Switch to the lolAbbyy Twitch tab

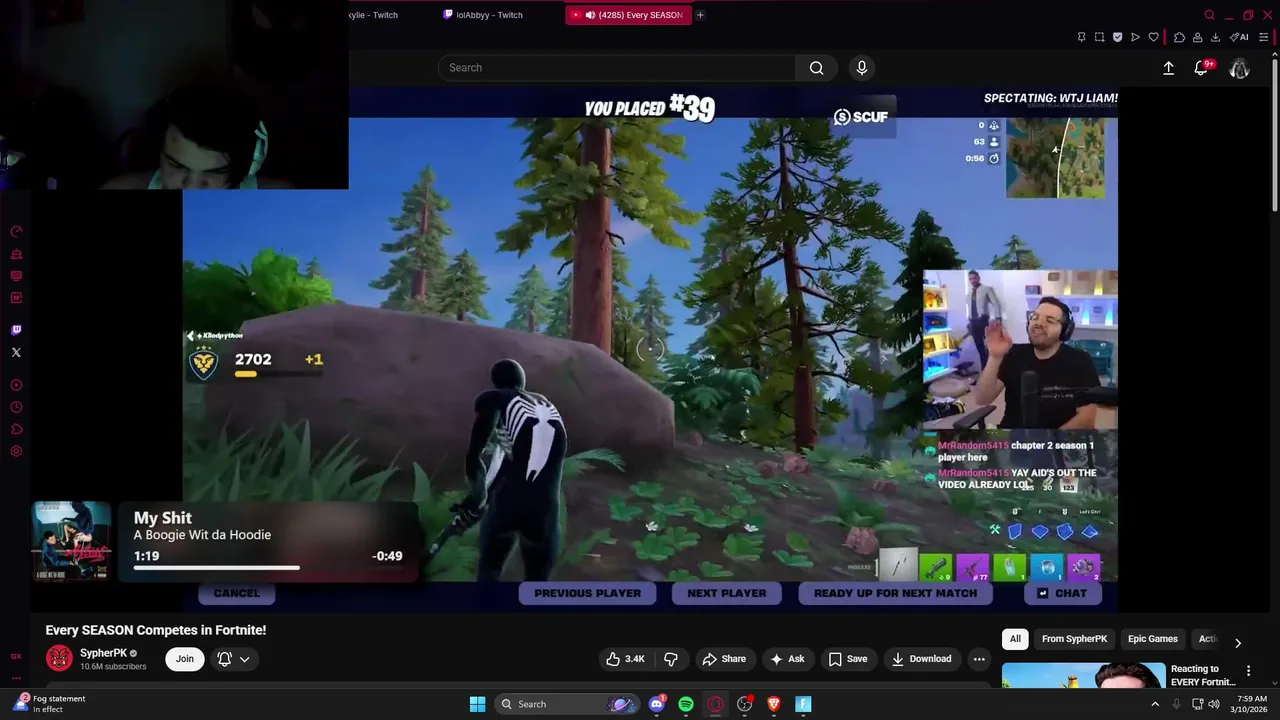490,15
